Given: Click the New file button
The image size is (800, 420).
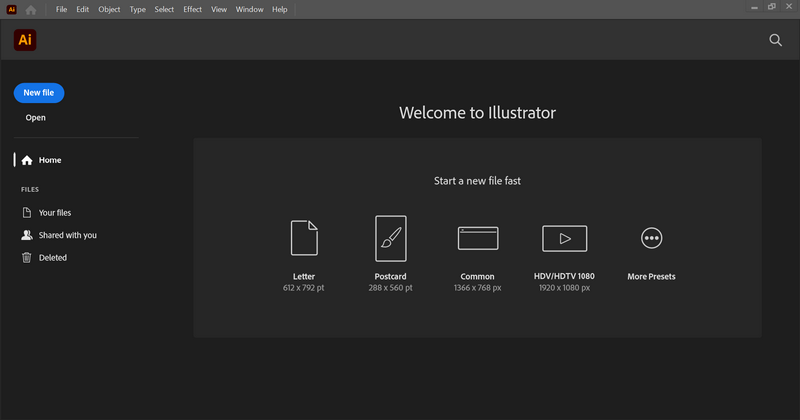Looking at the screenshot, I should [x=39, y=92].
